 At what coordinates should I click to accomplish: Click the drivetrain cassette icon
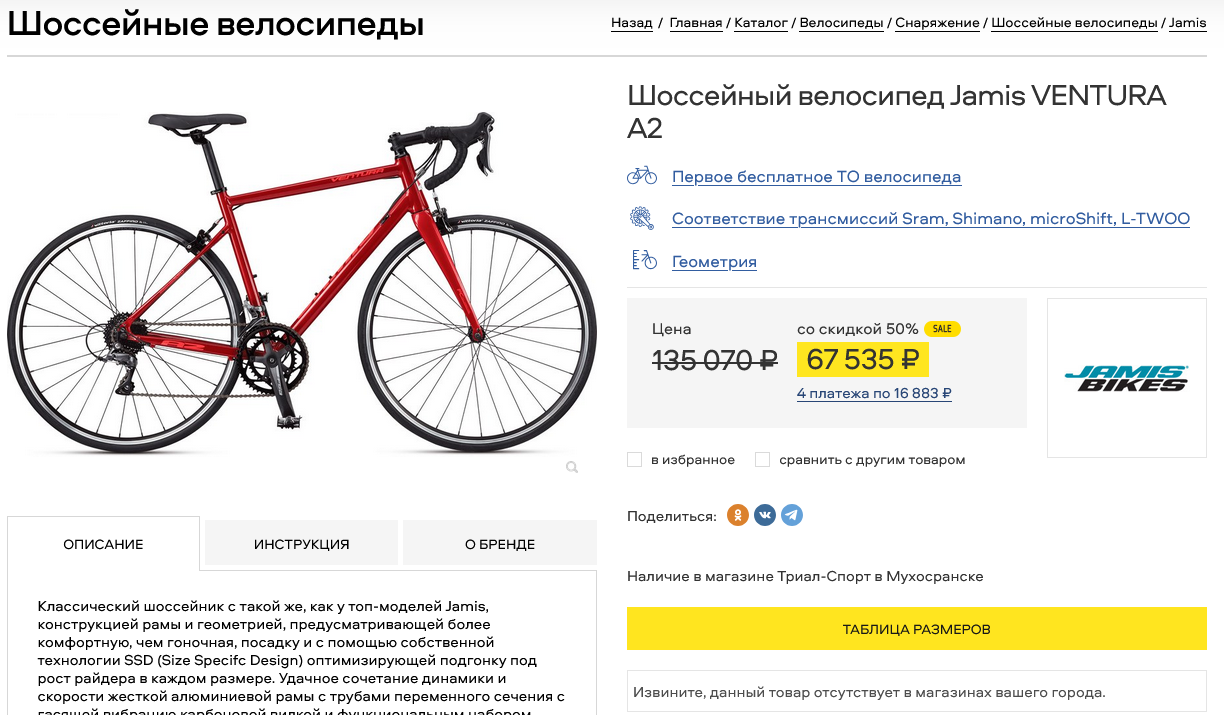(x=641, y=218)
